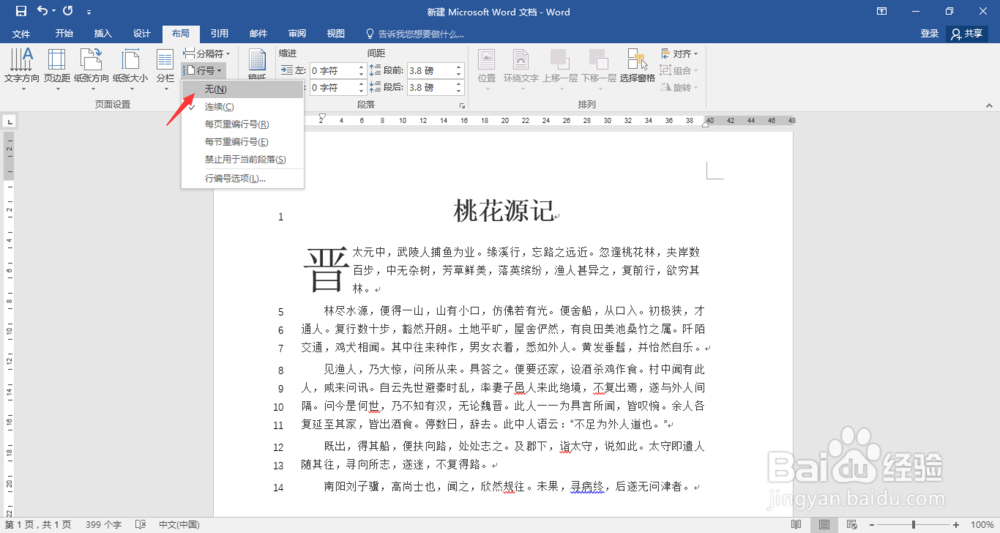Click the page indicator 第 1 页, 共 1 页
Viewport: 1000px width, 533px height.
pyautogui.click(x=38, y=525)
